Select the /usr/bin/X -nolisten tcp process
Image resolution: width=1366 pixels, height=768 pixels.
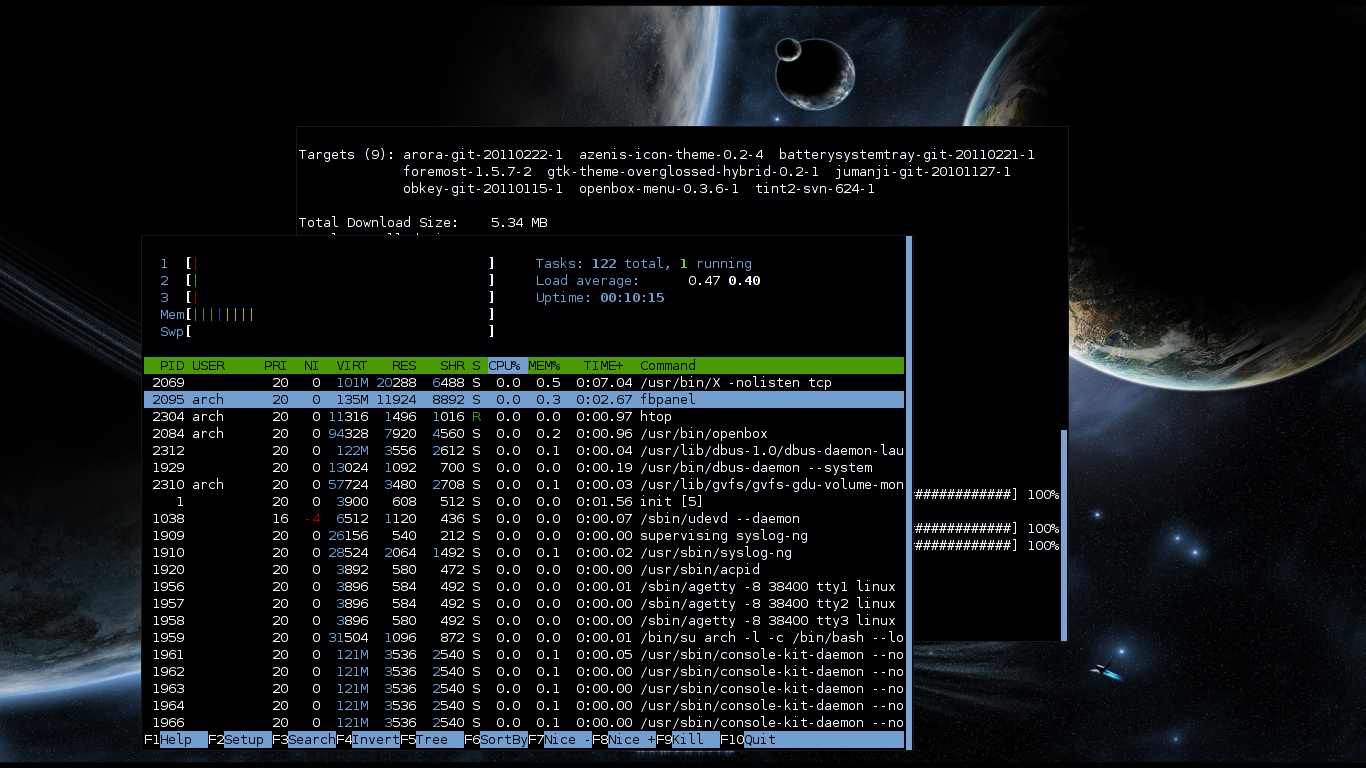tap(524, 383)
